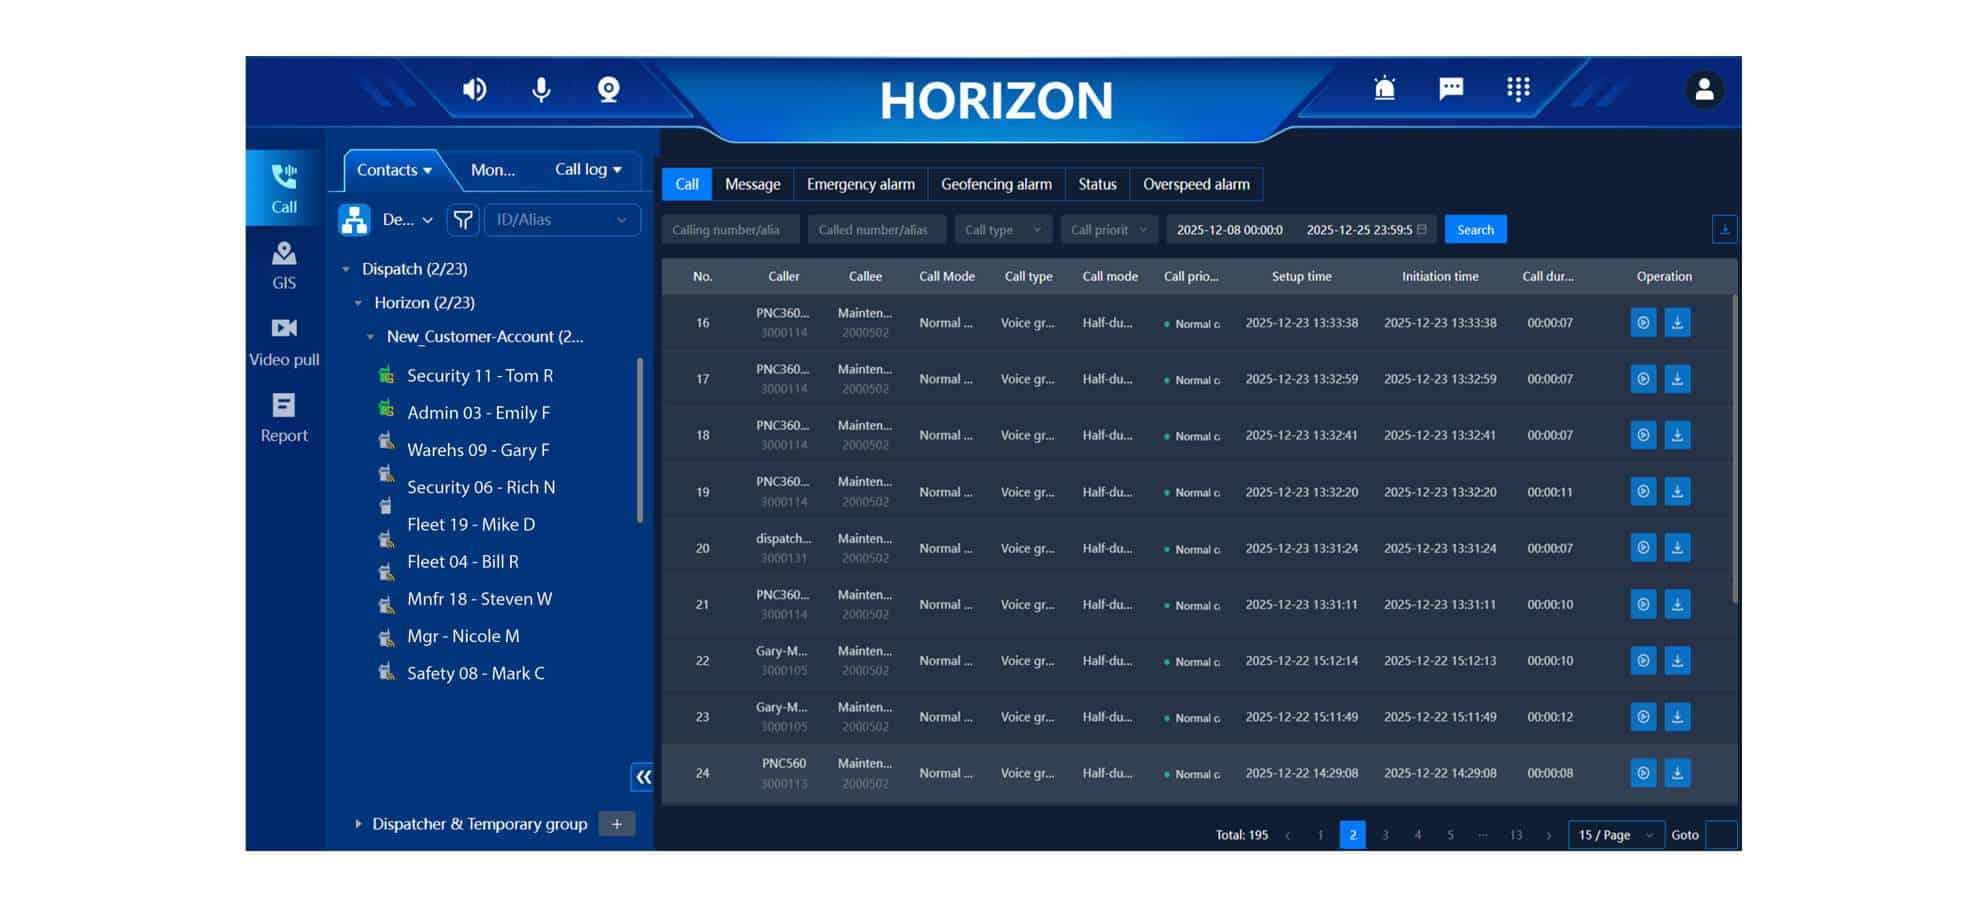
Task: Open the ID/Alias dropdown
Action: [562, 220]
